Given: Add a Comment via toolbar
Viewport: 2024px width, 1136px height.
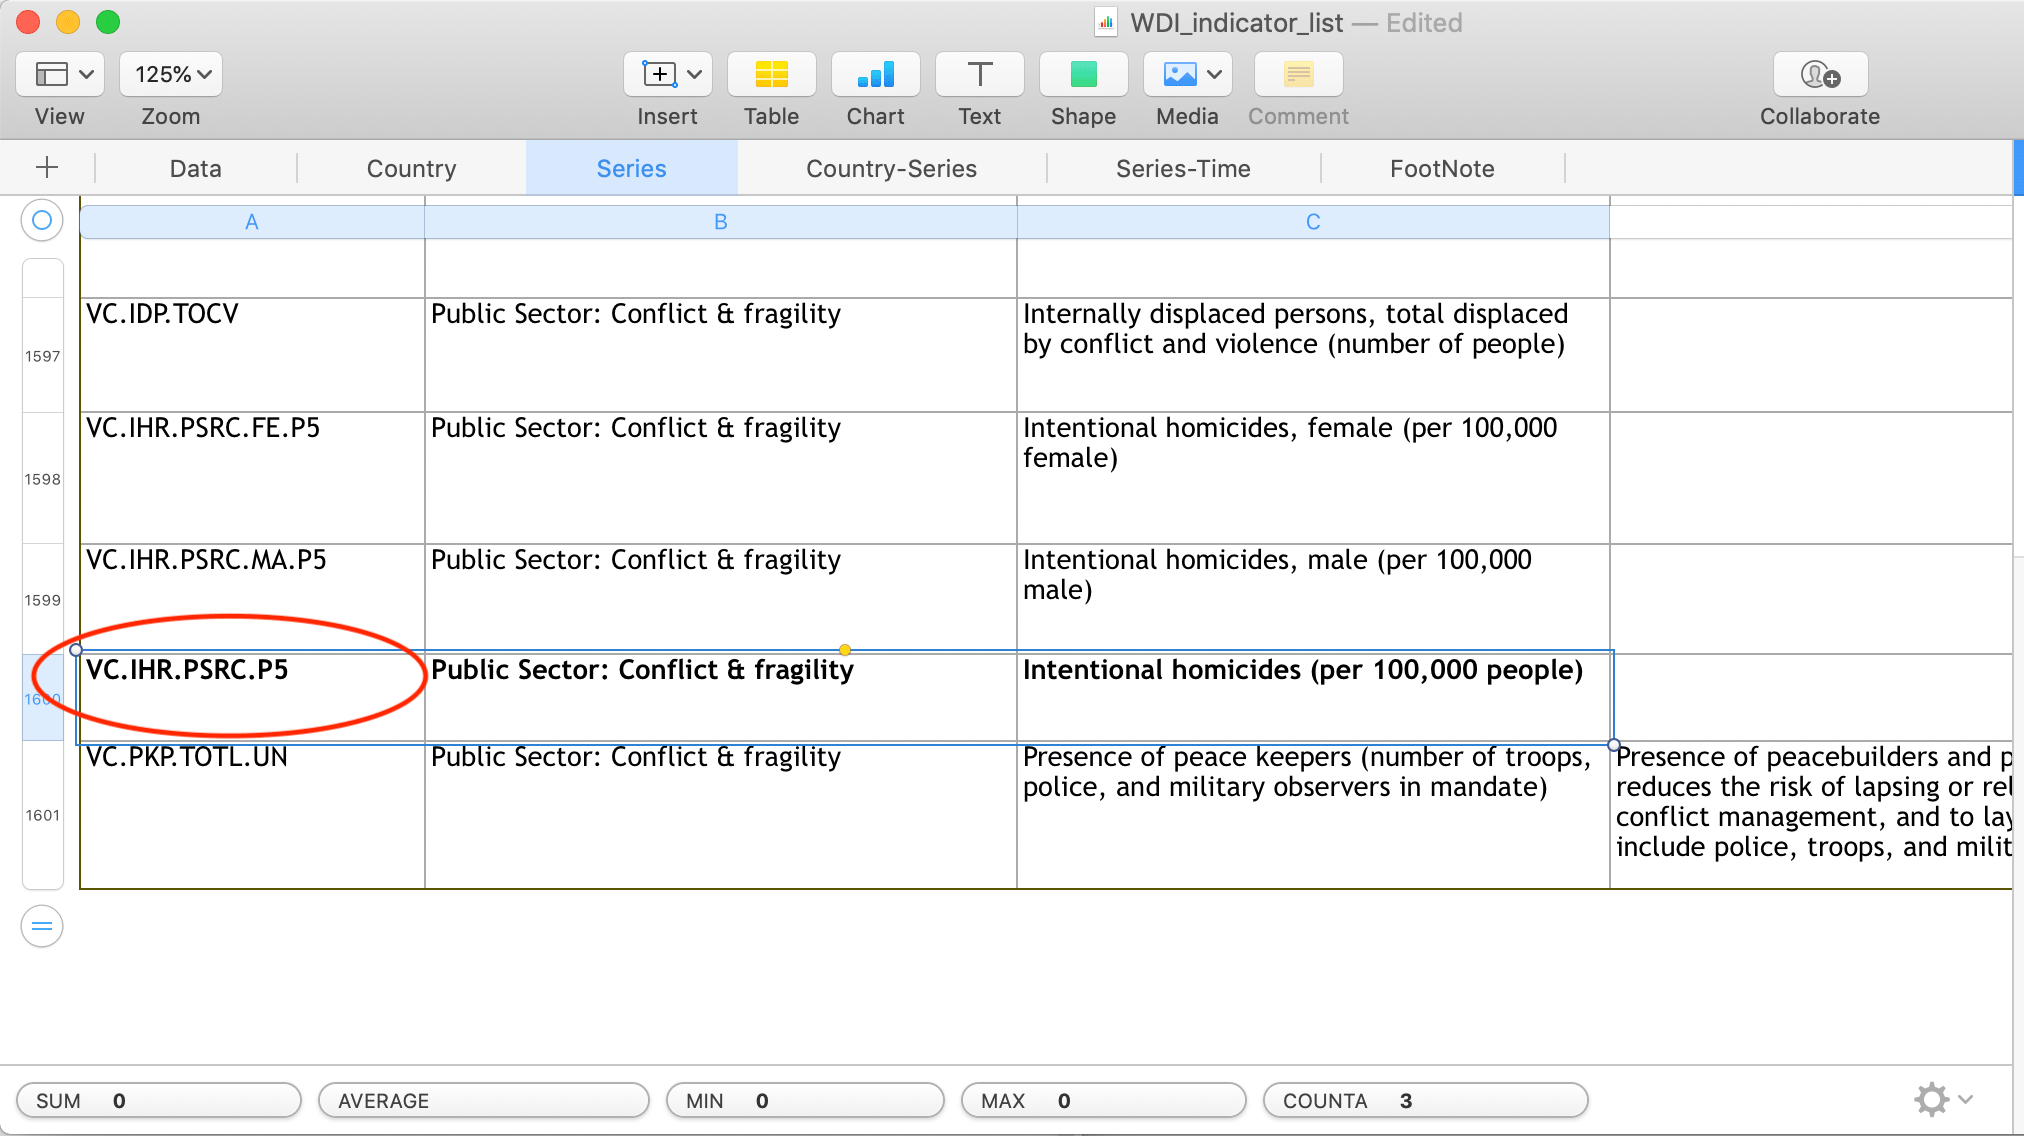Looking at the screenshot, I should [x=1298, y=75].
